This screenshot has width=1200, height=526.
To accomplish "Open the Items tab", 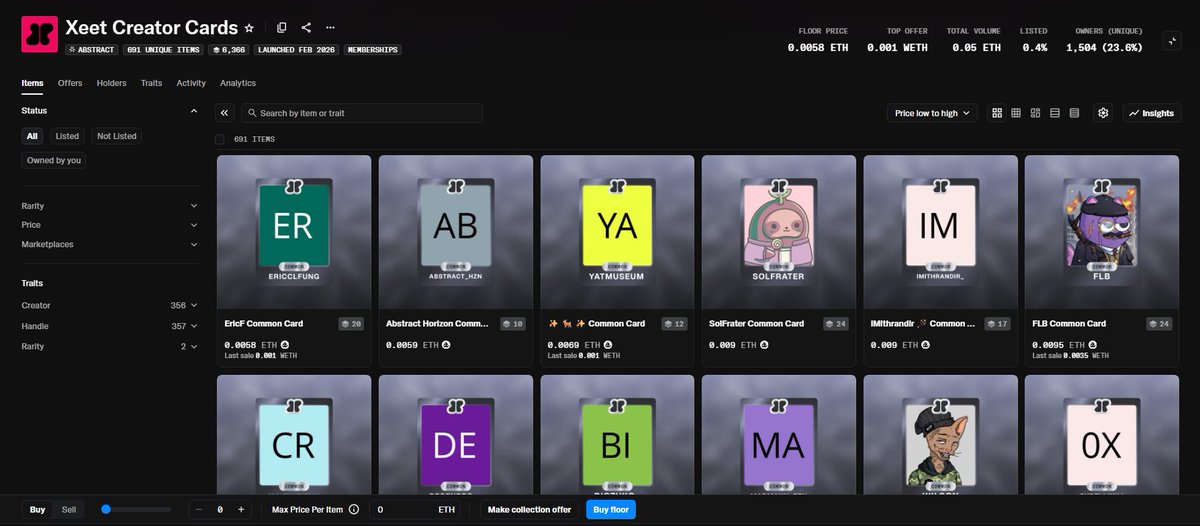I will (x=33, y=83).
